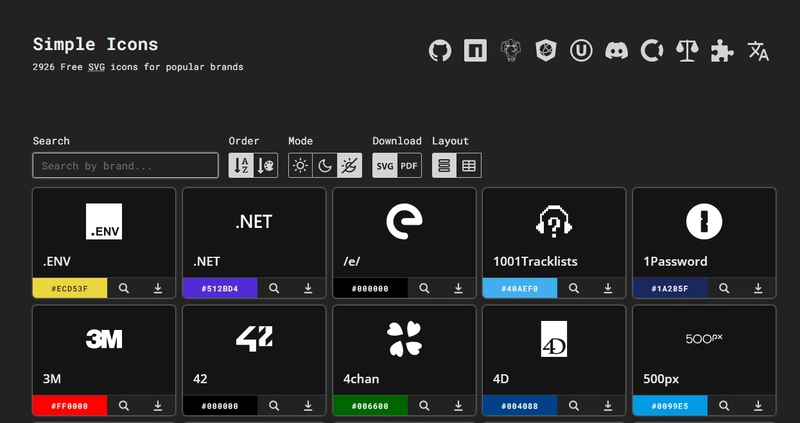
Task: Set download format to PDF
Action: [x=409, y=165]
